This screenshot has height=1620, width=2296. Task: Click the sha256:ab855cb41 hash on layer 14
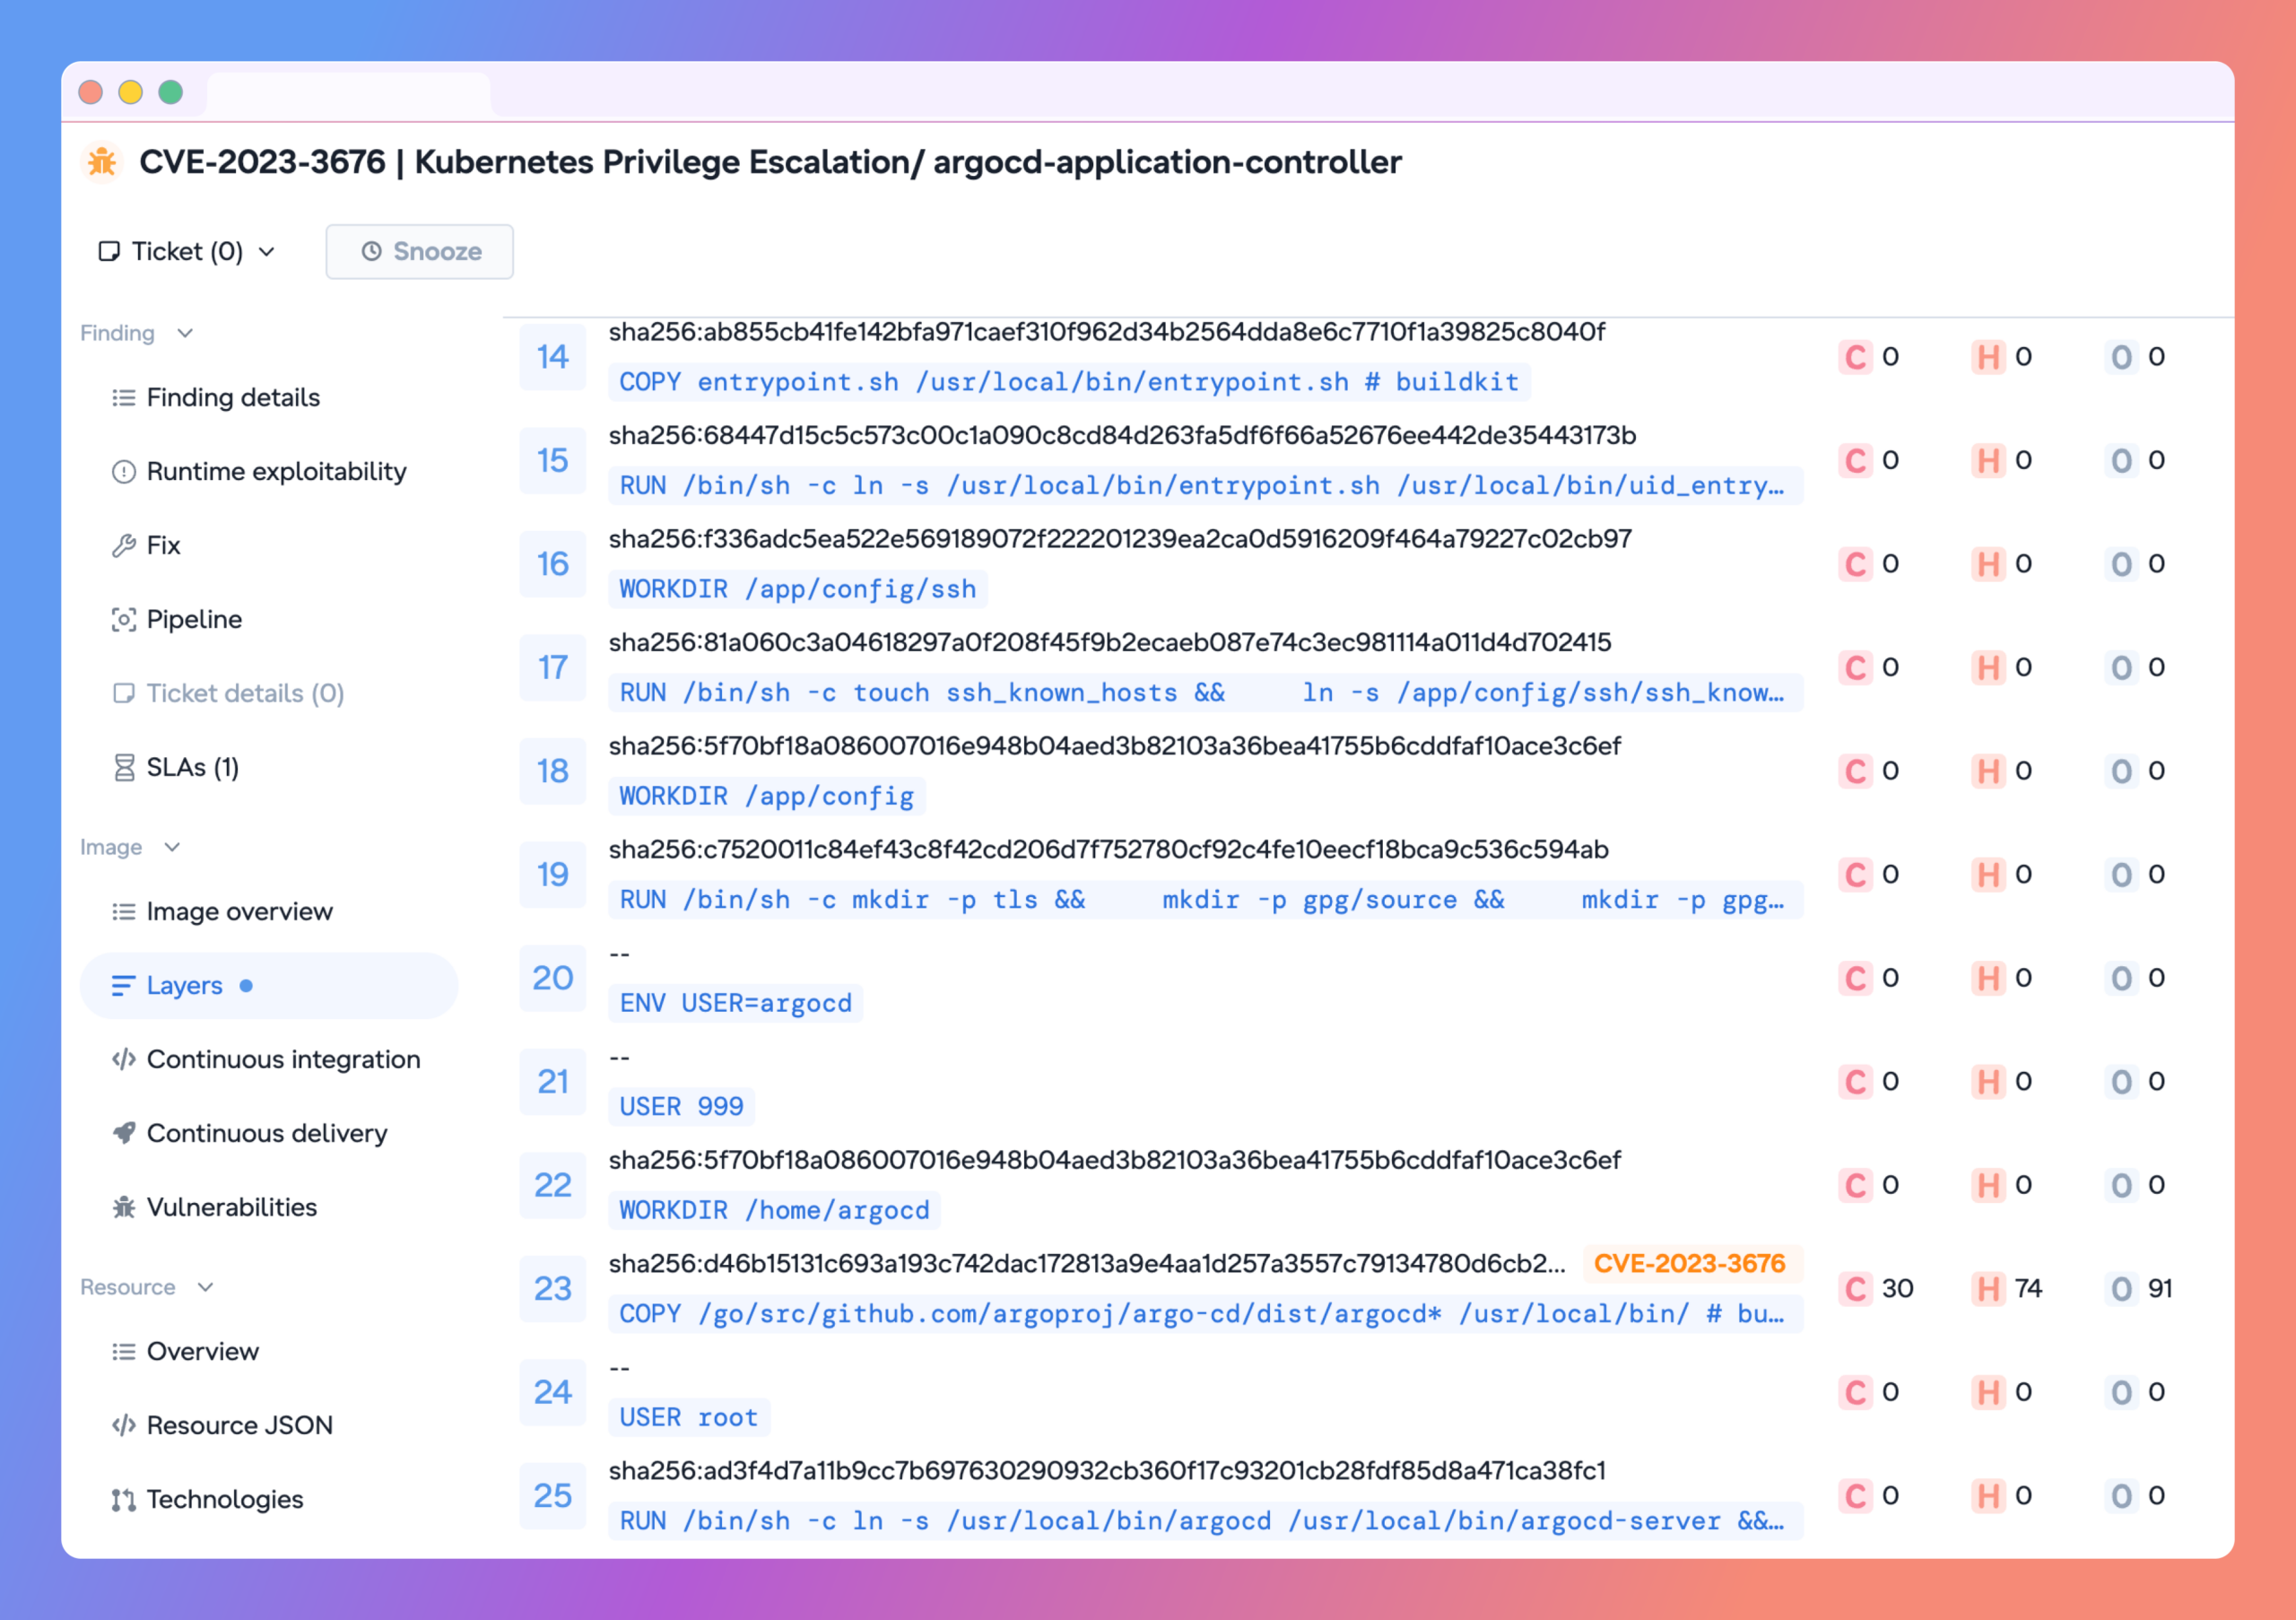pyautogui.click(x=1107, y=332)
